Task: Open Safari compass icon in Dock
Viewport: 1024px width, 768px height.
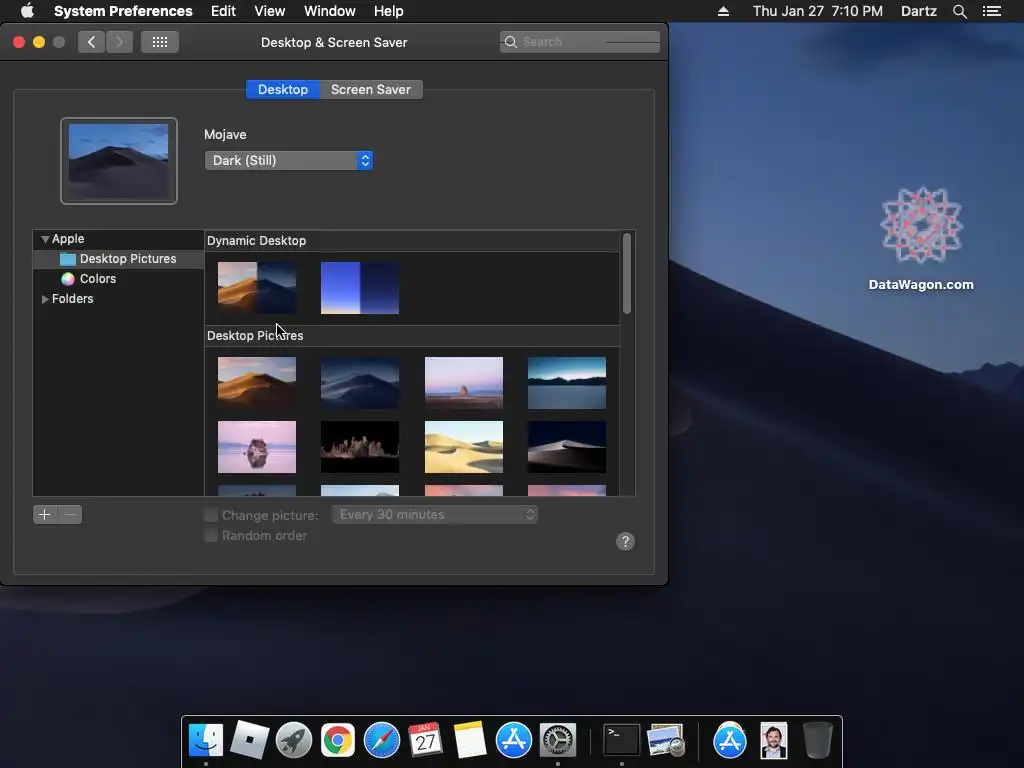Action: pyautogui.click(x=381, y=741)
